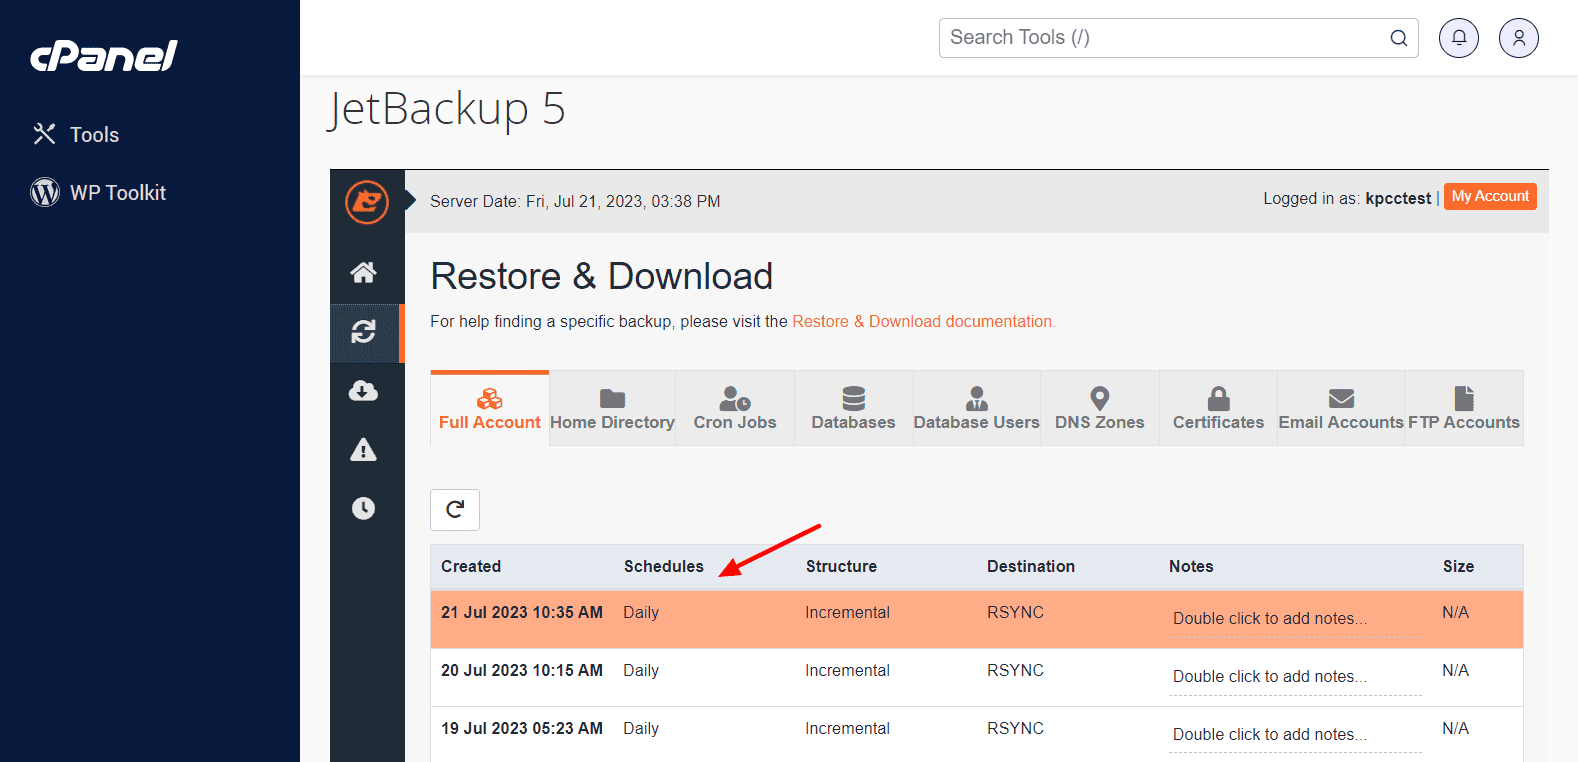Open the queue clock icon in sidebar
This screenshot has height=762, width=1578.
click(364, 508)
